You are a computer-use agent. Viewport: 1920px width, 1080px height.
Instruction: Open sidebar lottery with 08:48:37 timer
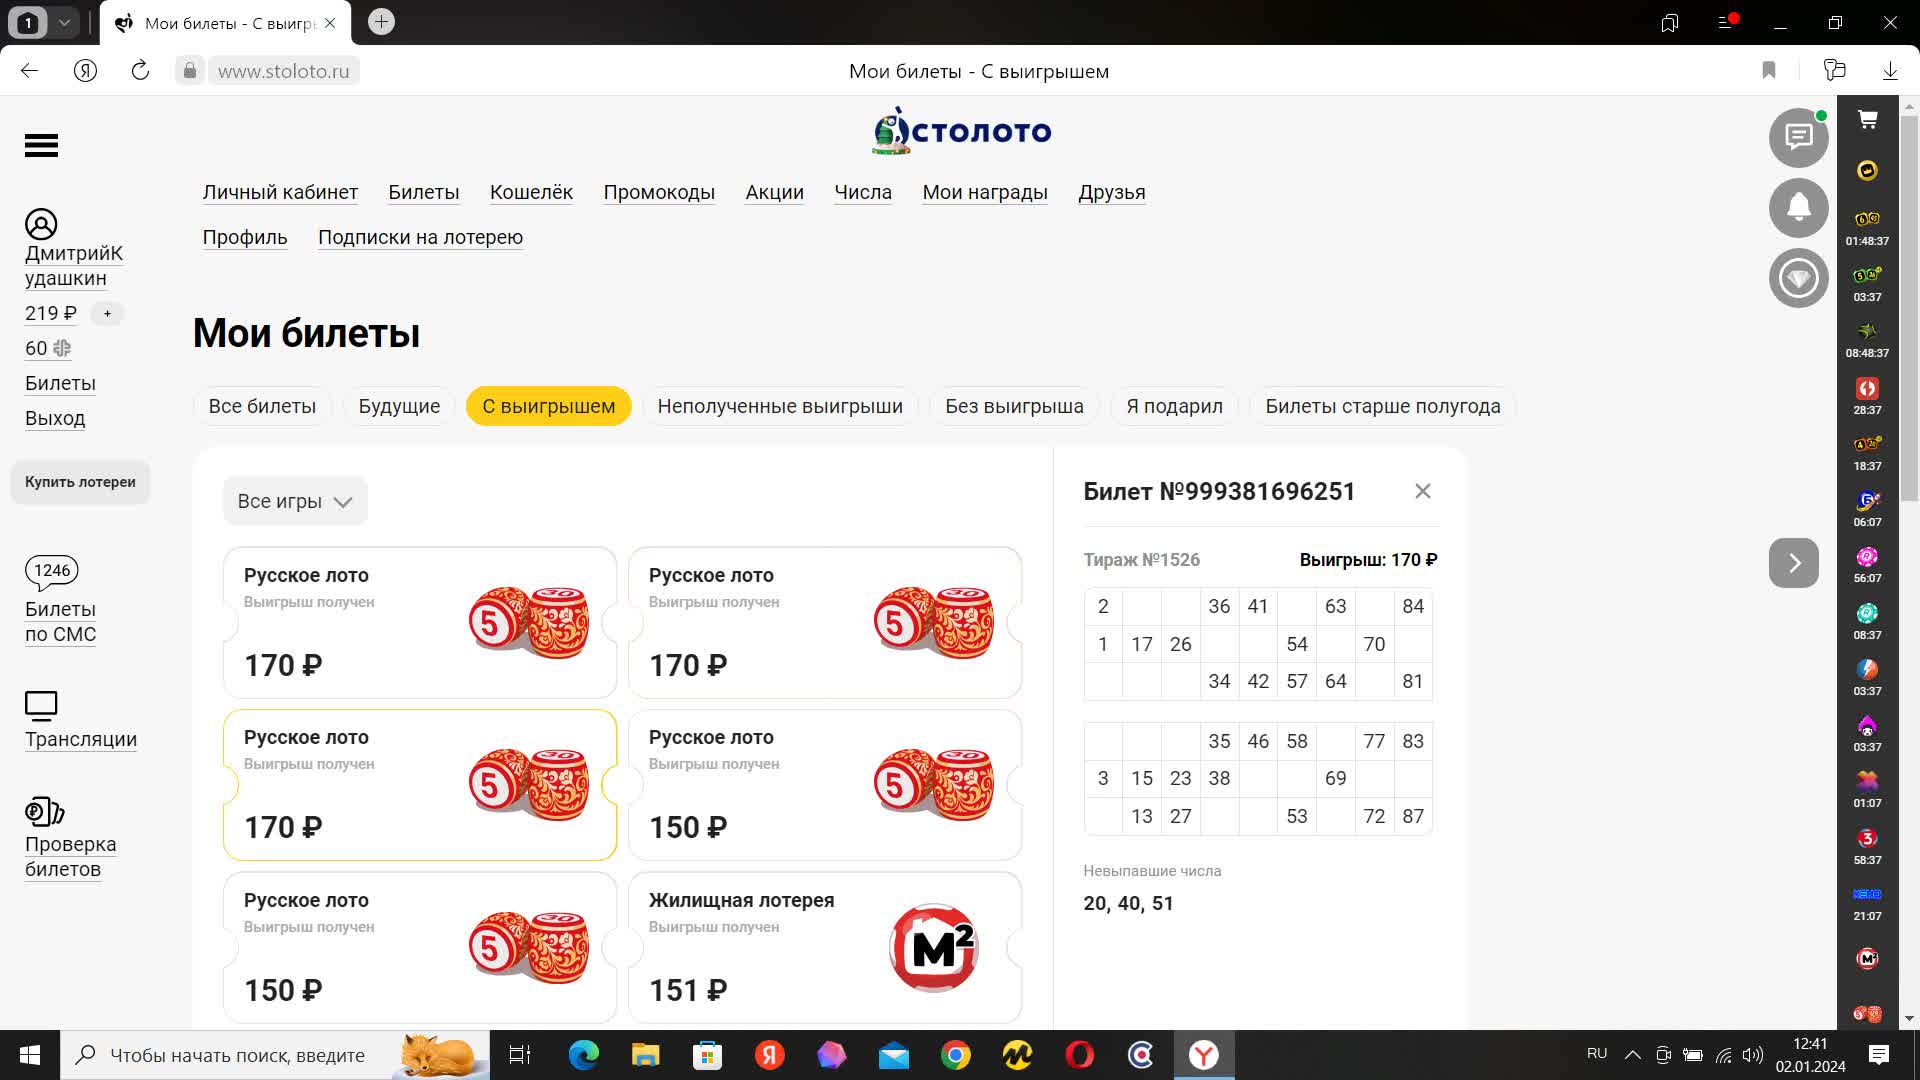coord(1867,340)
